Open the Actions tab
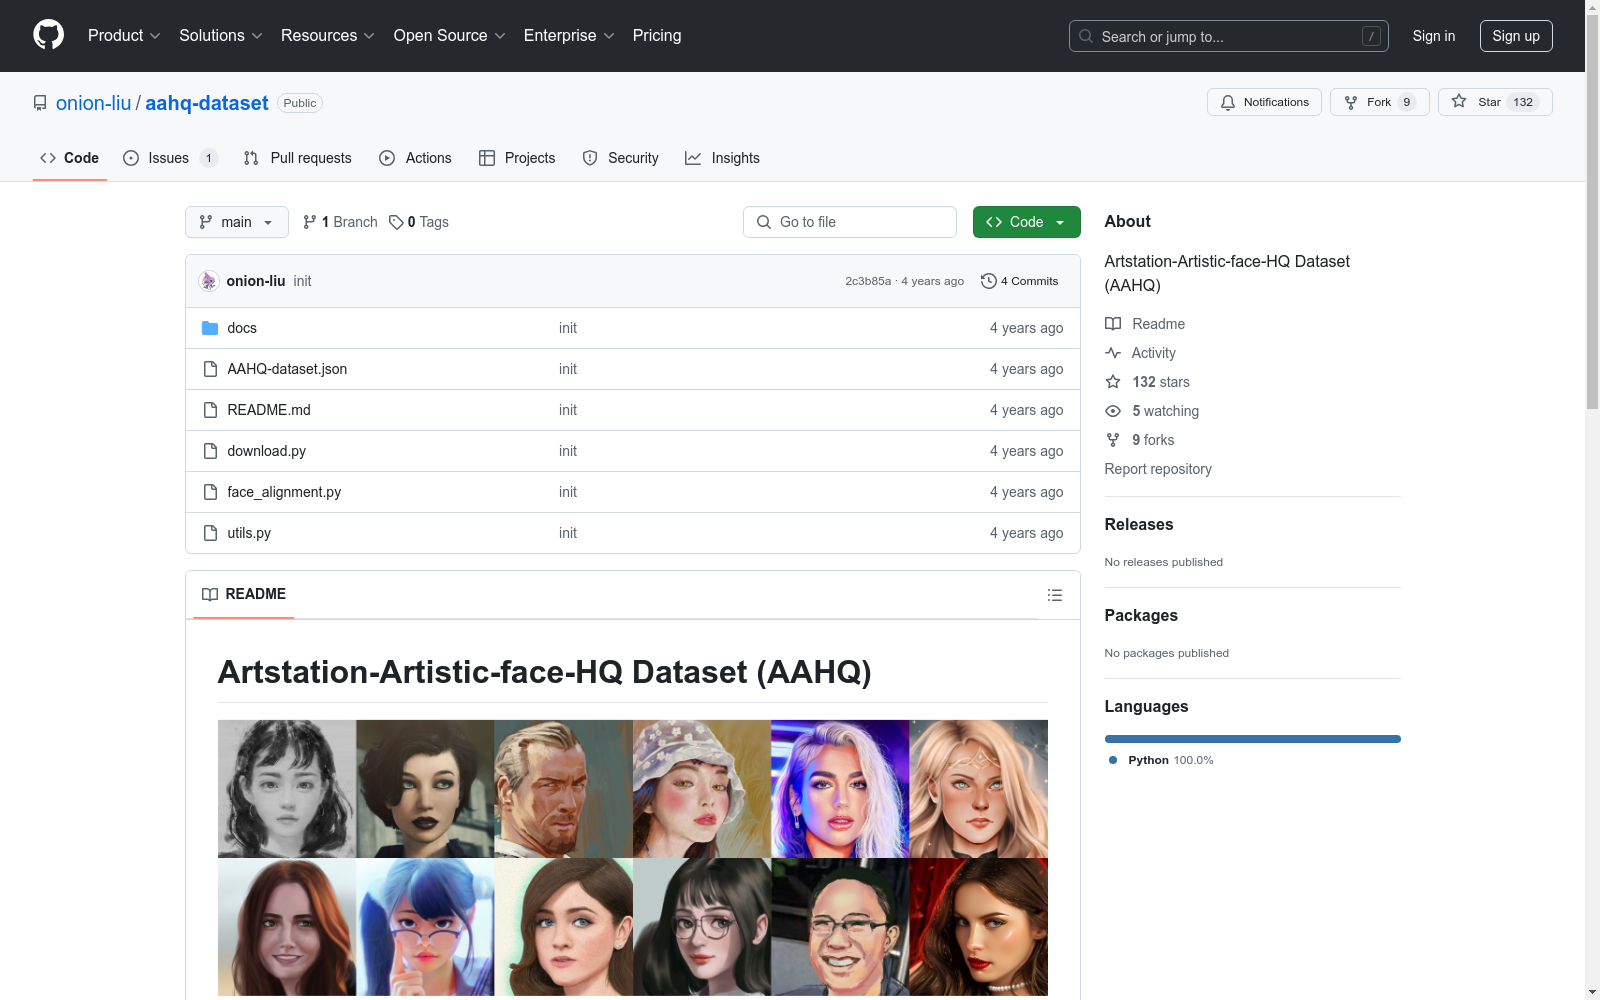Screen dimensions: 1600x1000 415,158
